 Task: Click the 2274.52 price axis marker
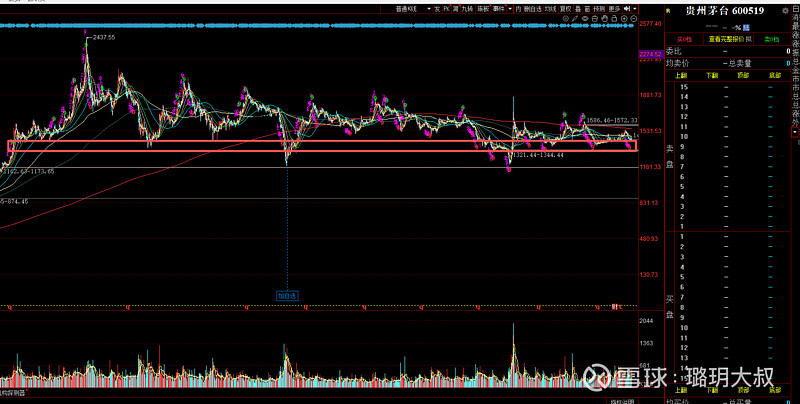[650, 54]
